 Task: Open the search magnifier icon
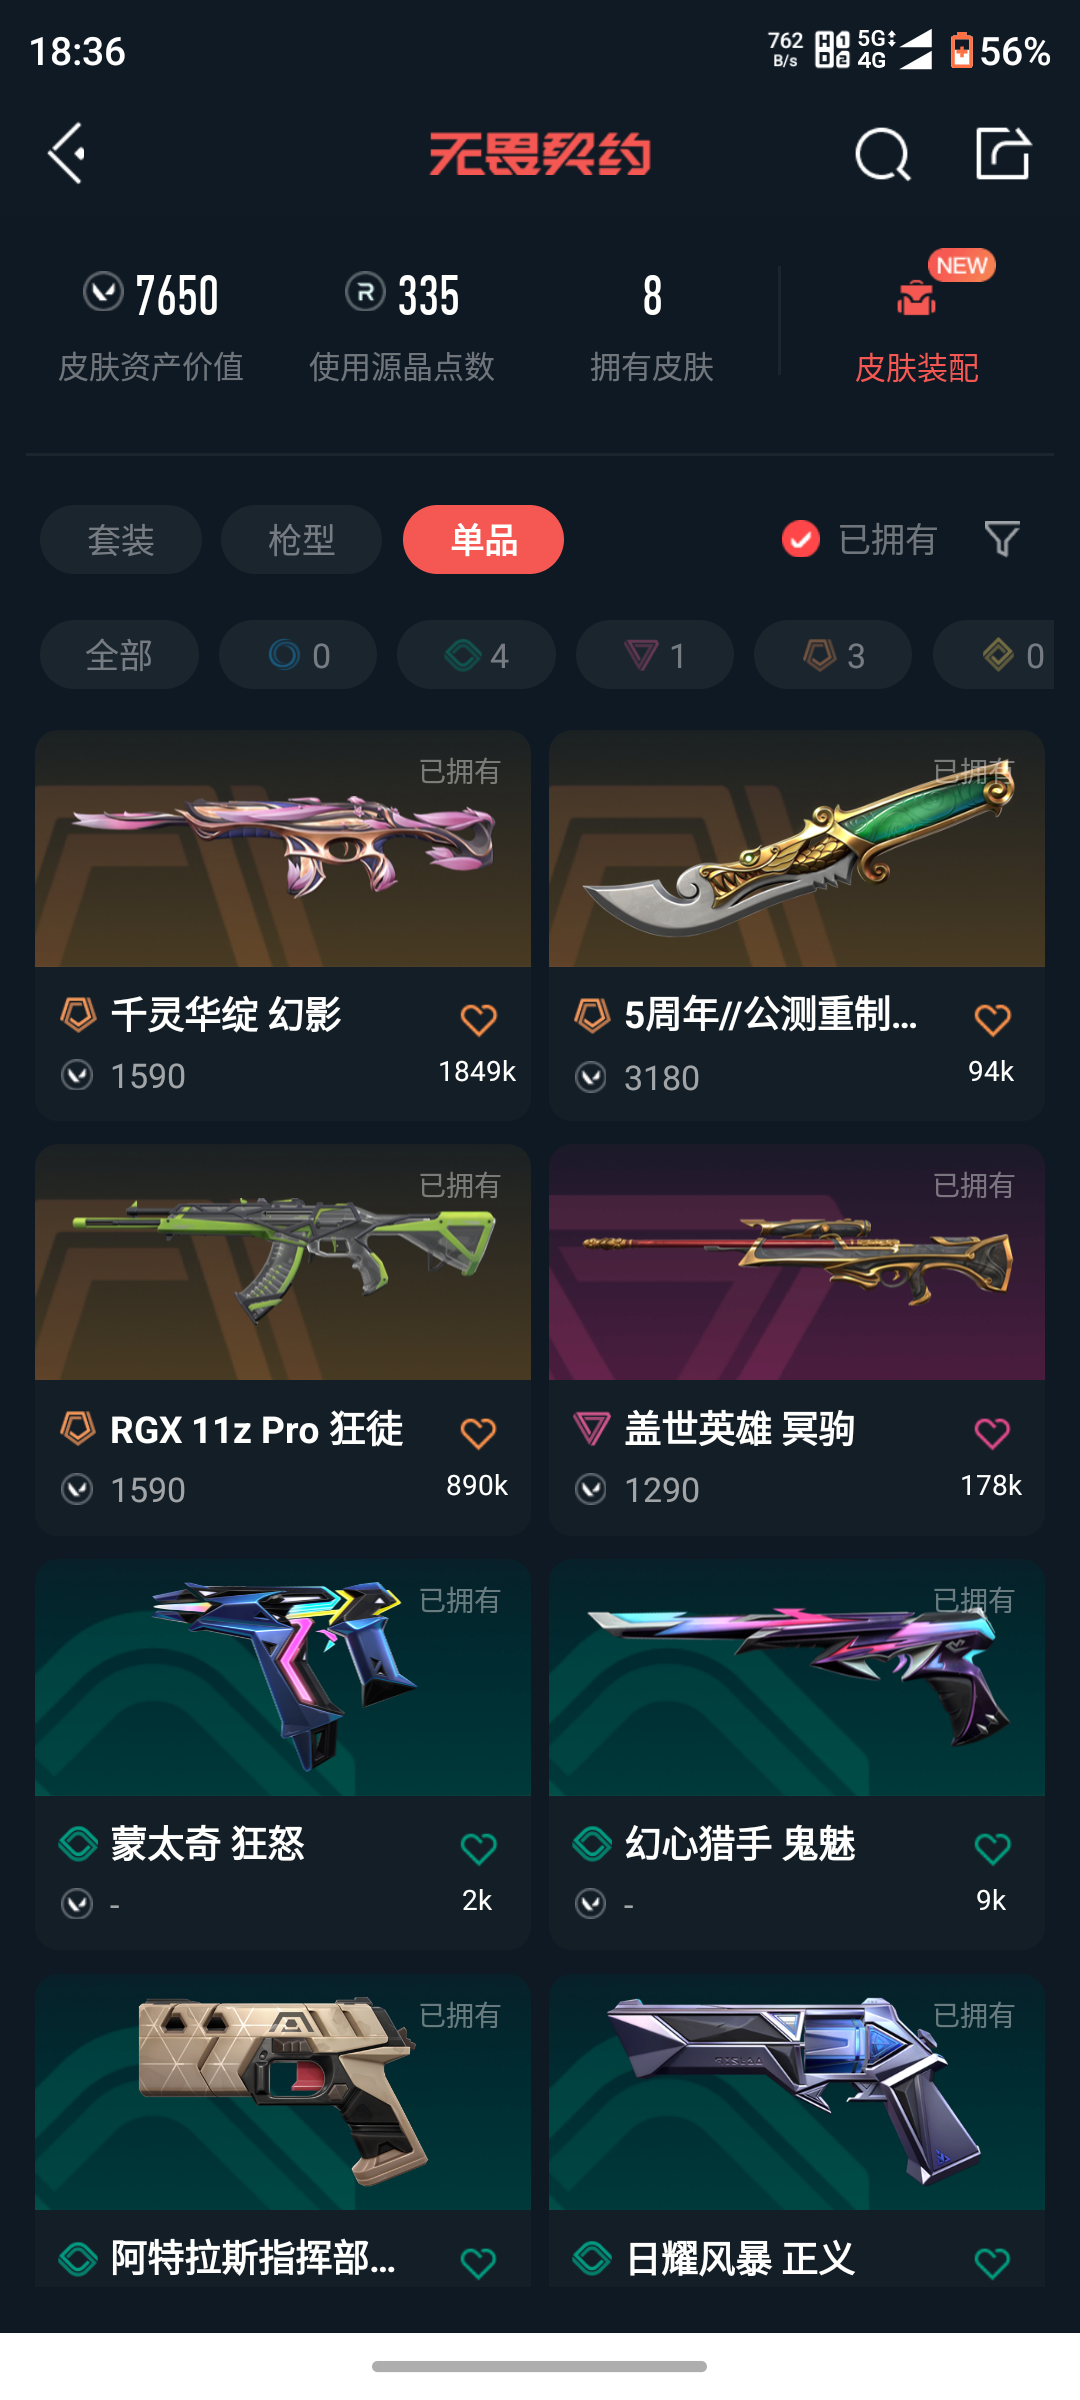(883, 155)
